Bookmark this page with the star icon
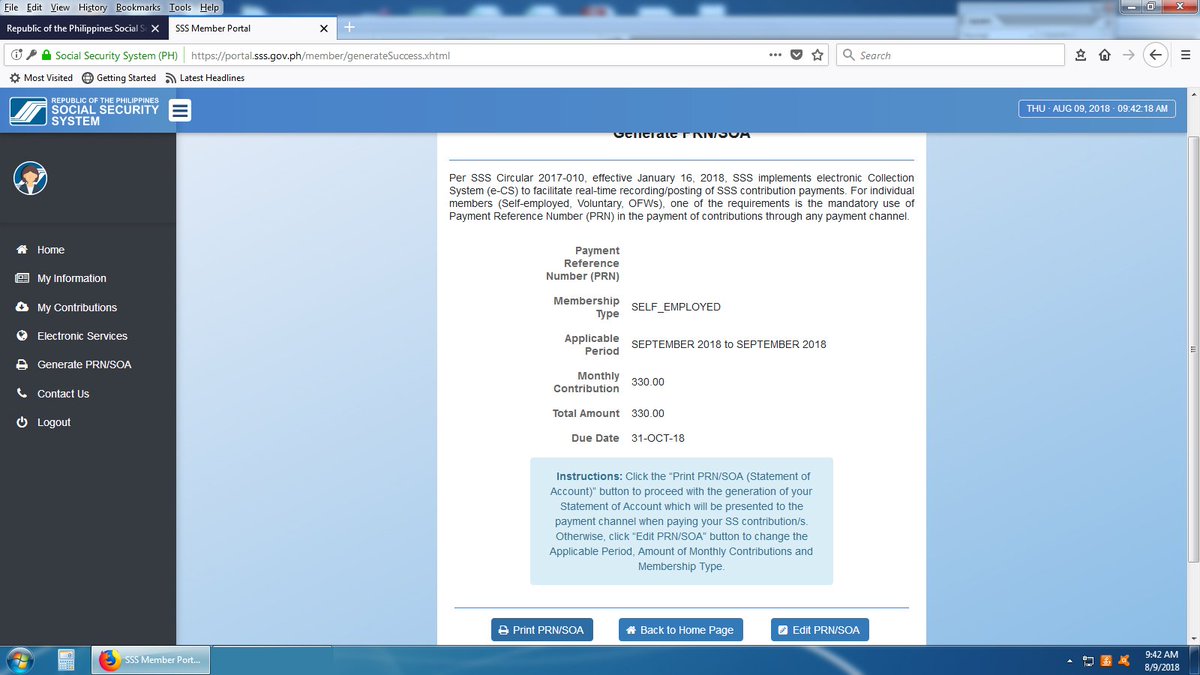 click(x=818, y=55)
